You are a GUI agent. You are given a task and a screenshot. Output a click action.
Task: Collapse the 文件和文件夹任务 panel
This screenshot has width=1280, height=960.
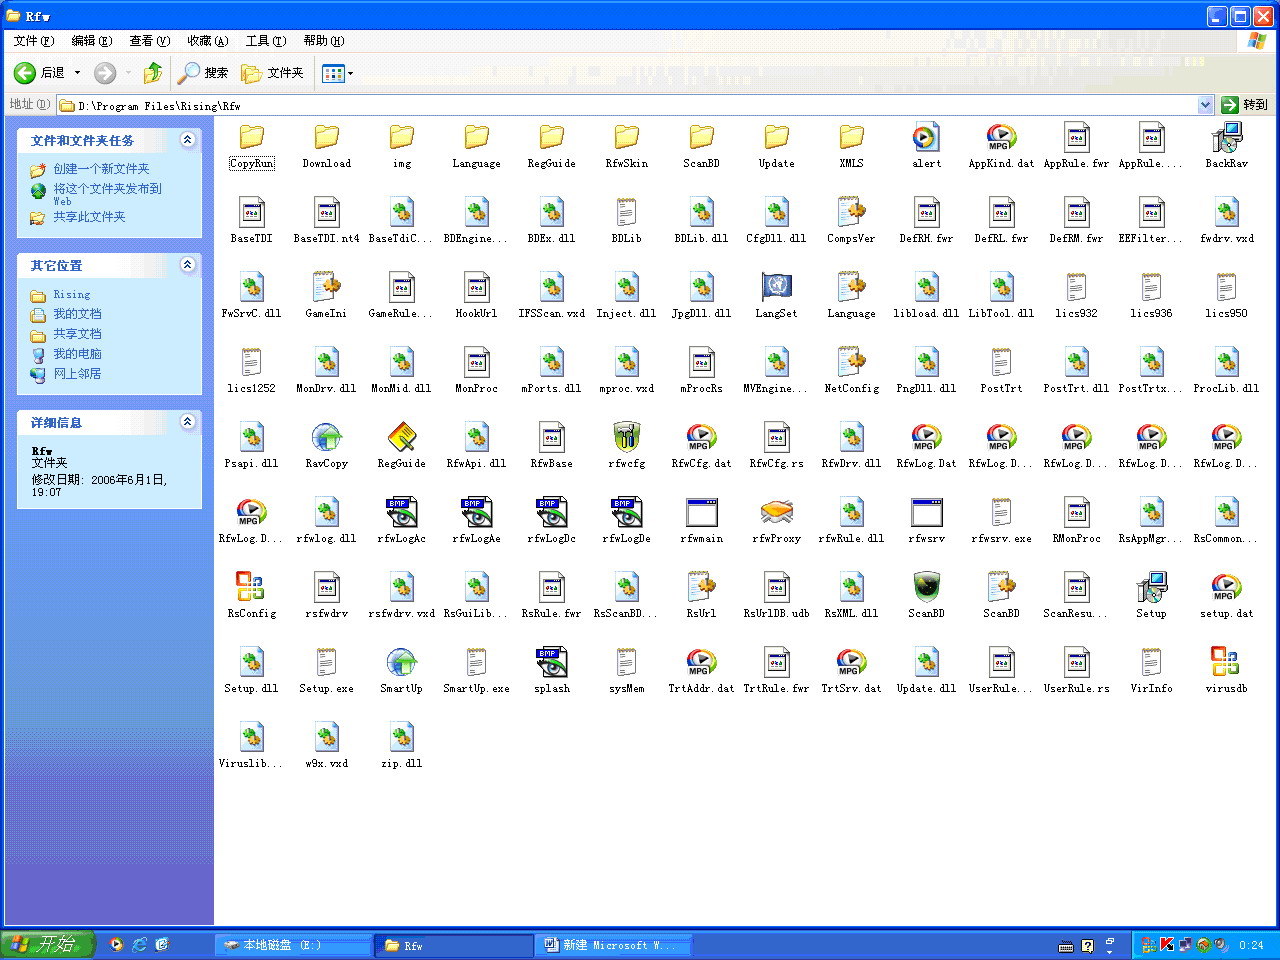[187, 140]
